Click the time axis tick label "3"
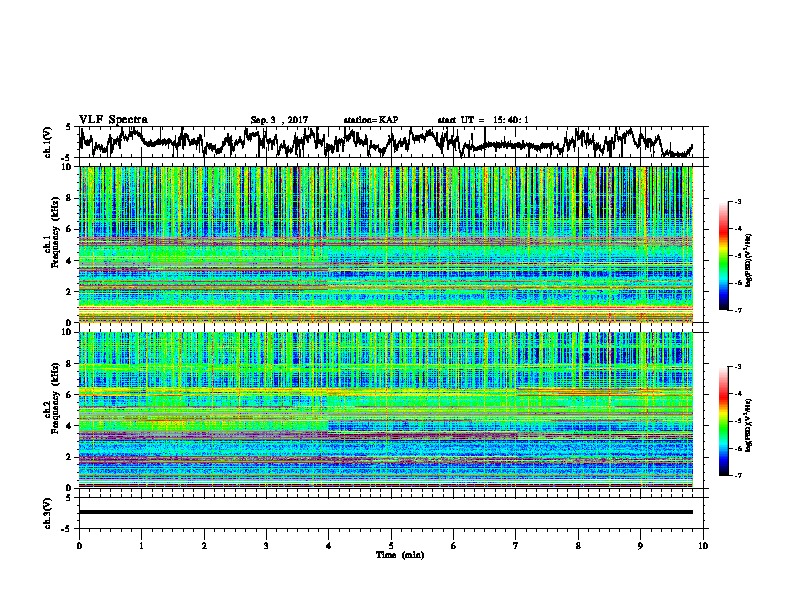792x612 pixels. tap(266, 546)
